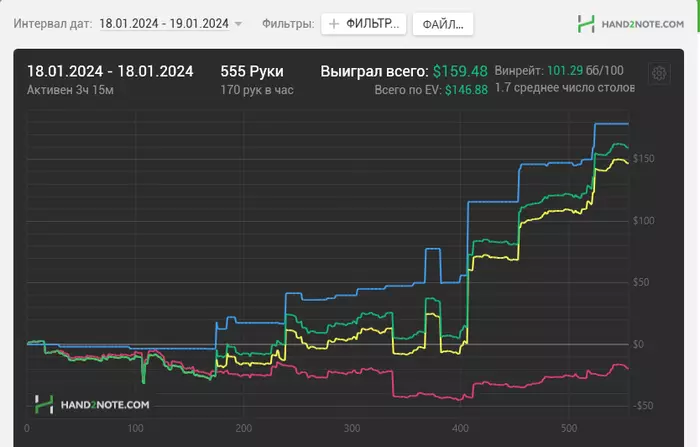This screenshot has width=700, height=447.
Task: Select the '555 Руки' hands count text
Action: pyautogui.click(x=252, y=71)
